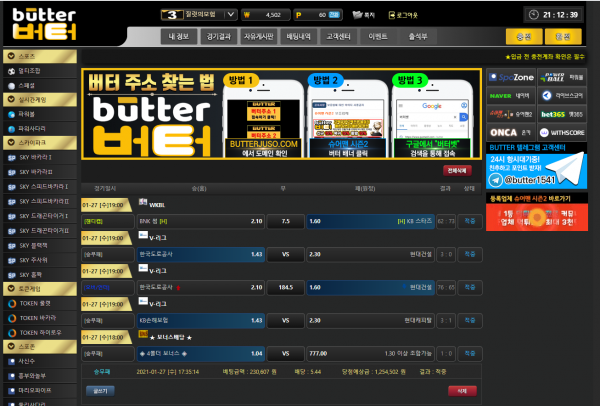The width and height of the screenshot is (600, 406).
Task: Expand the 토큰게임 sidebar category
Action: tap(39, 288)
